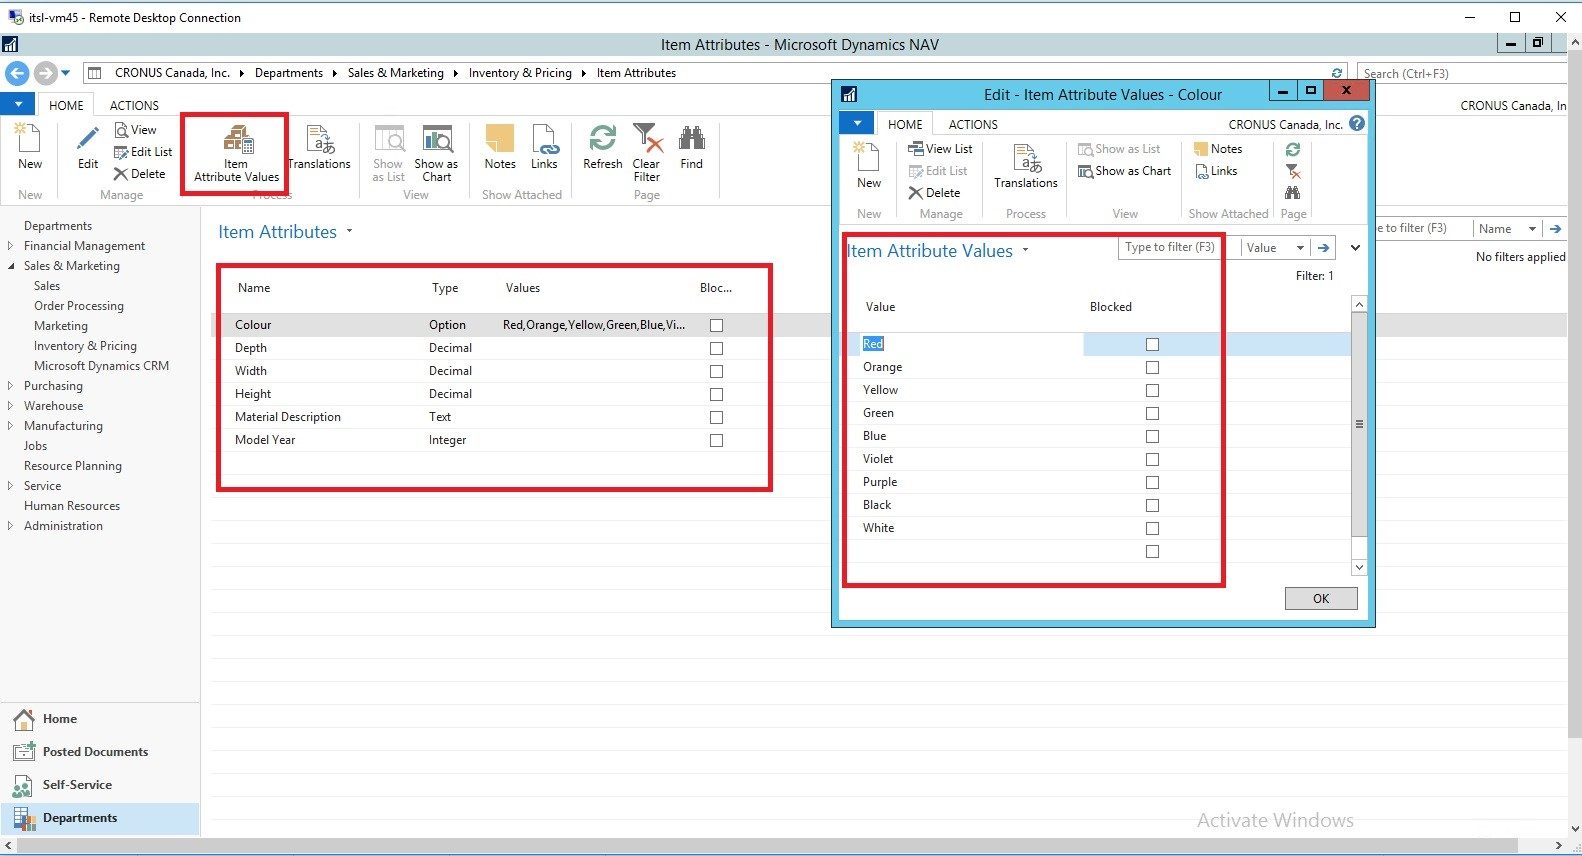Open Home in navigation pane

tap(60, 719)
